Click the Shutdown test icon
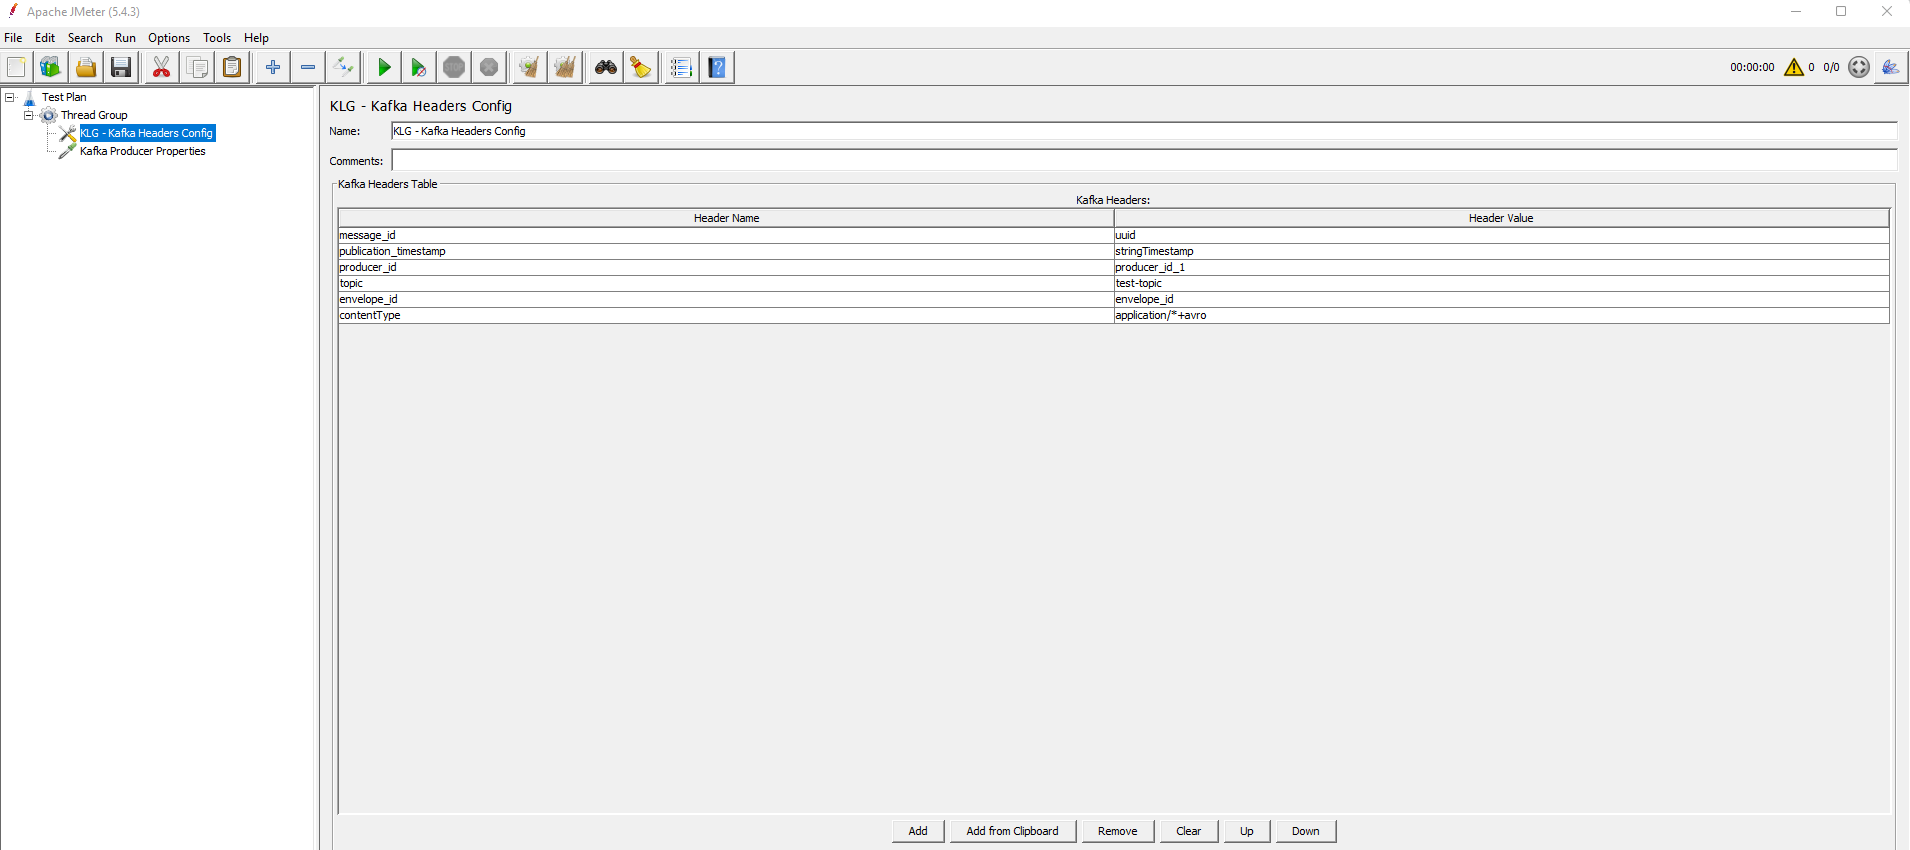Screen dimensions: 1910x850 pyautogui.click(x=489, y=67)
